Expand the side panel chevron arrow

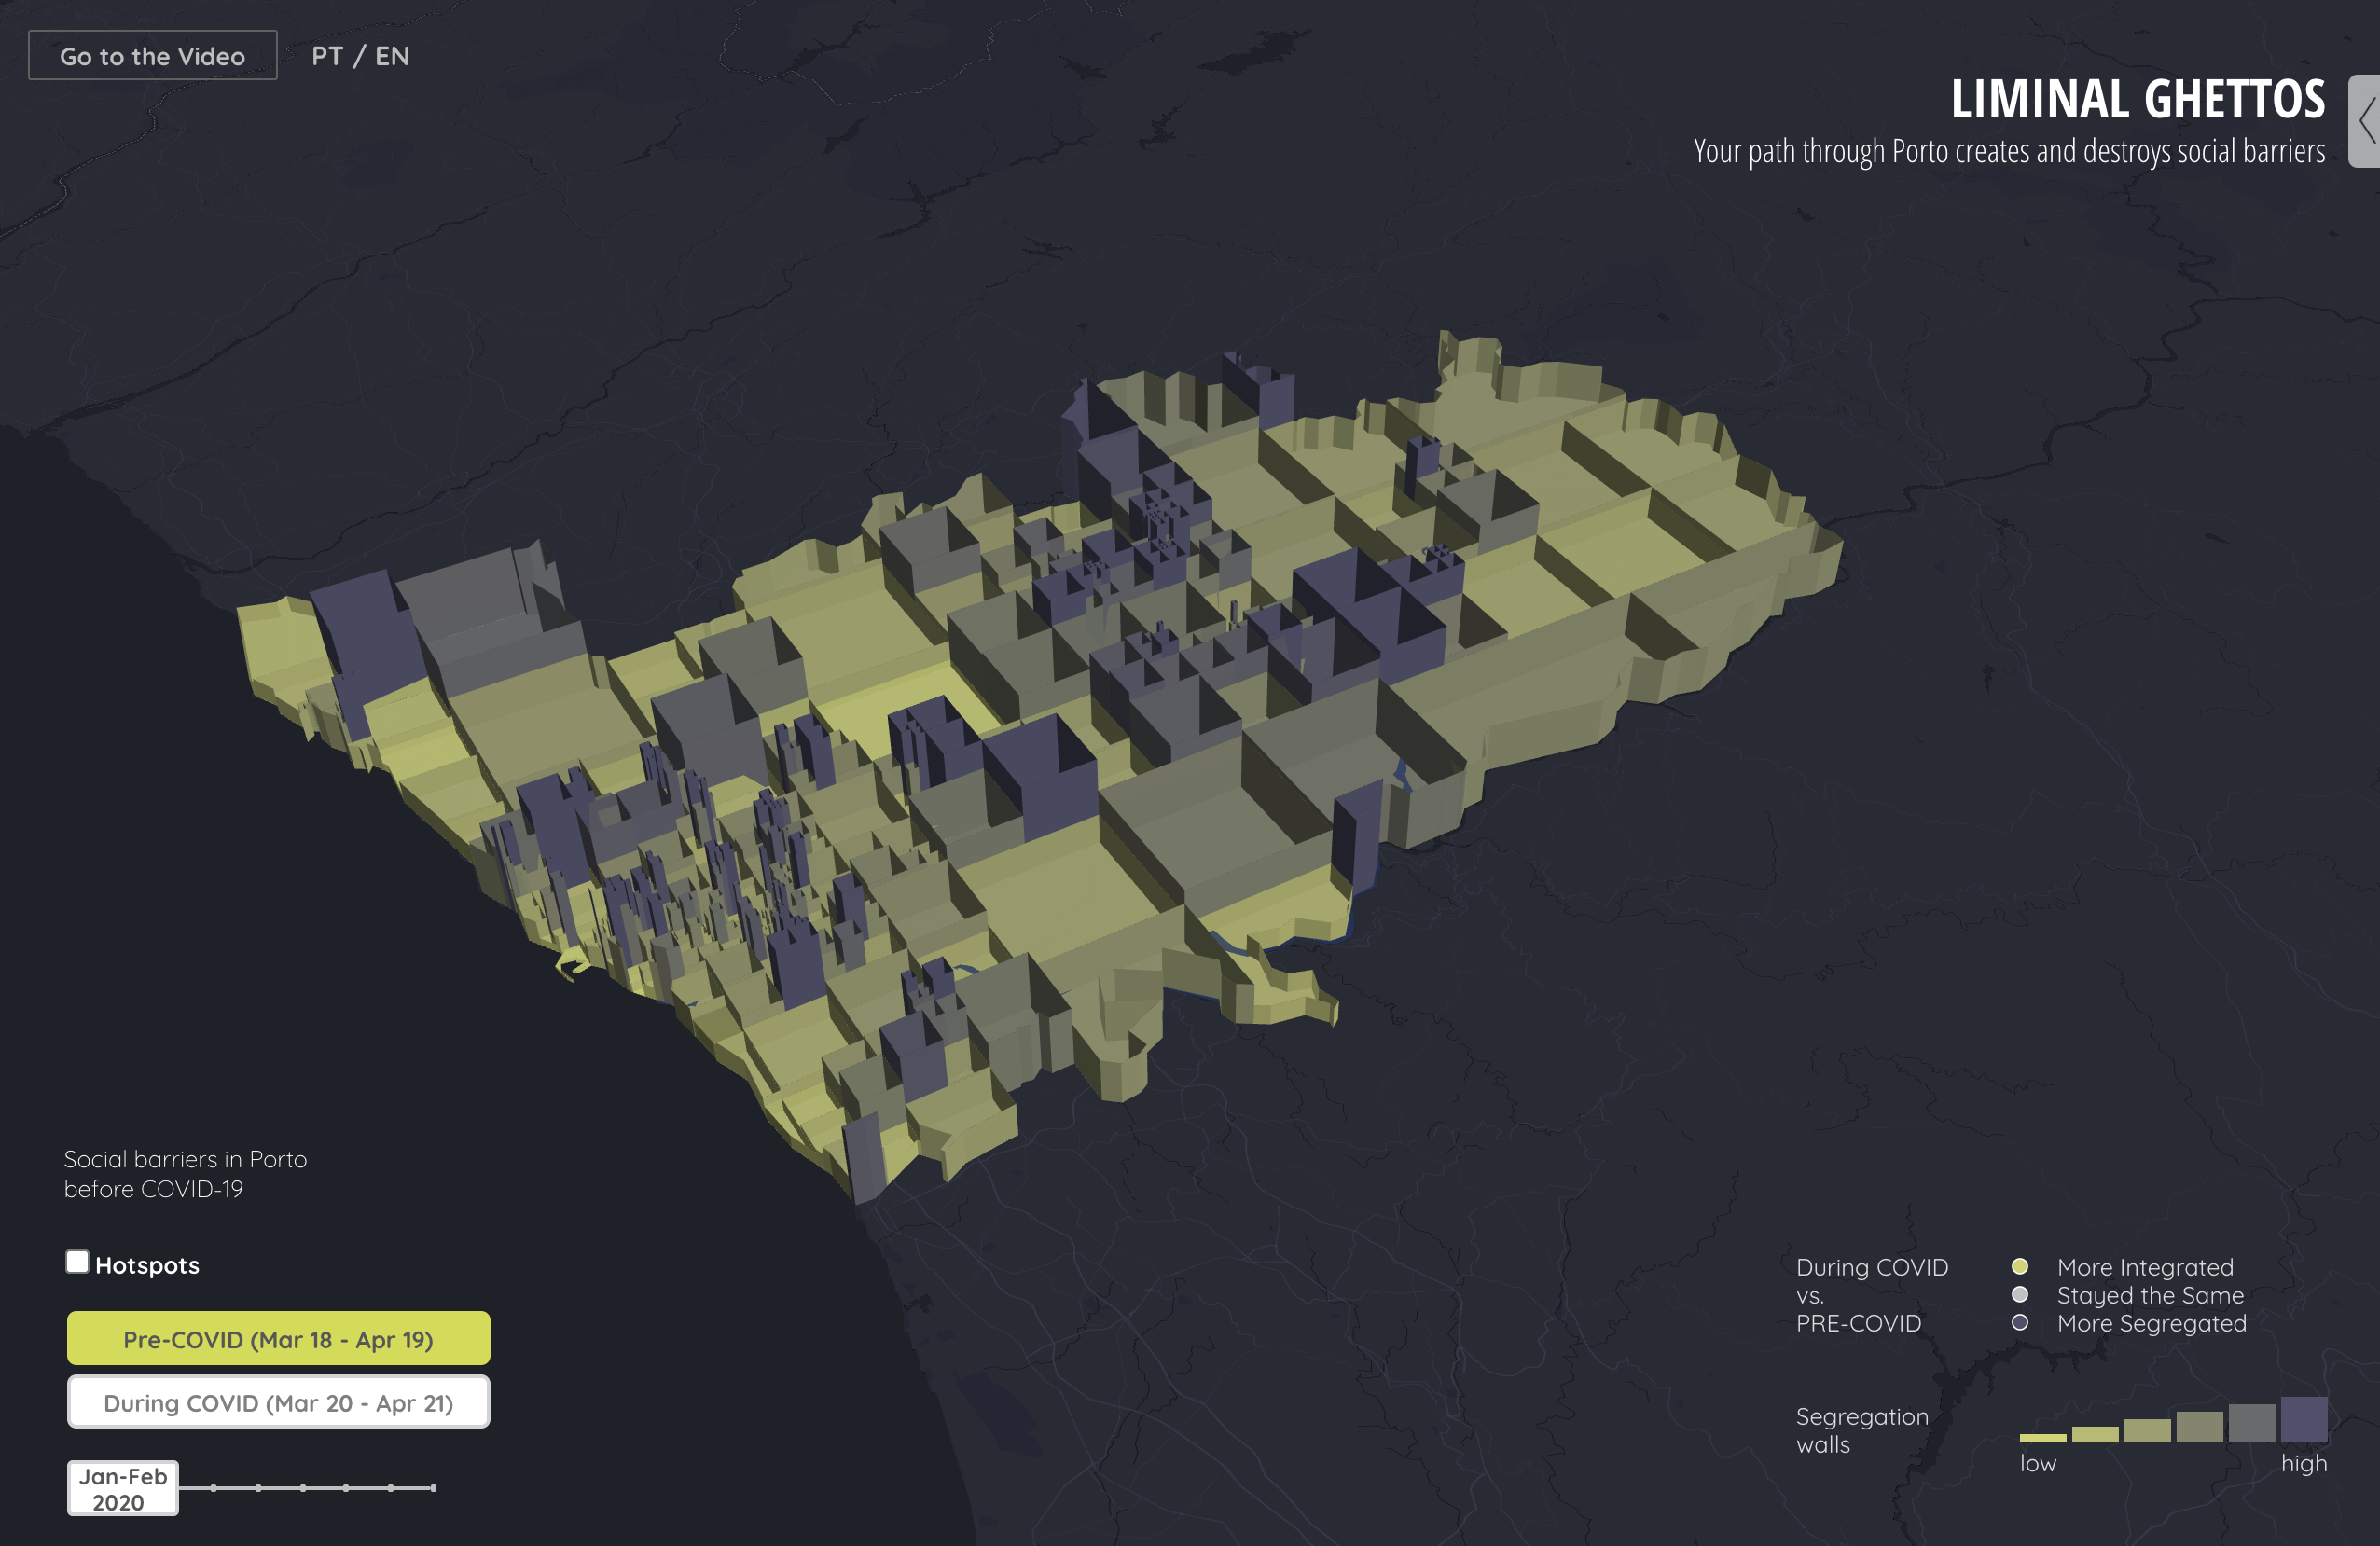(x=2365, y=121)
